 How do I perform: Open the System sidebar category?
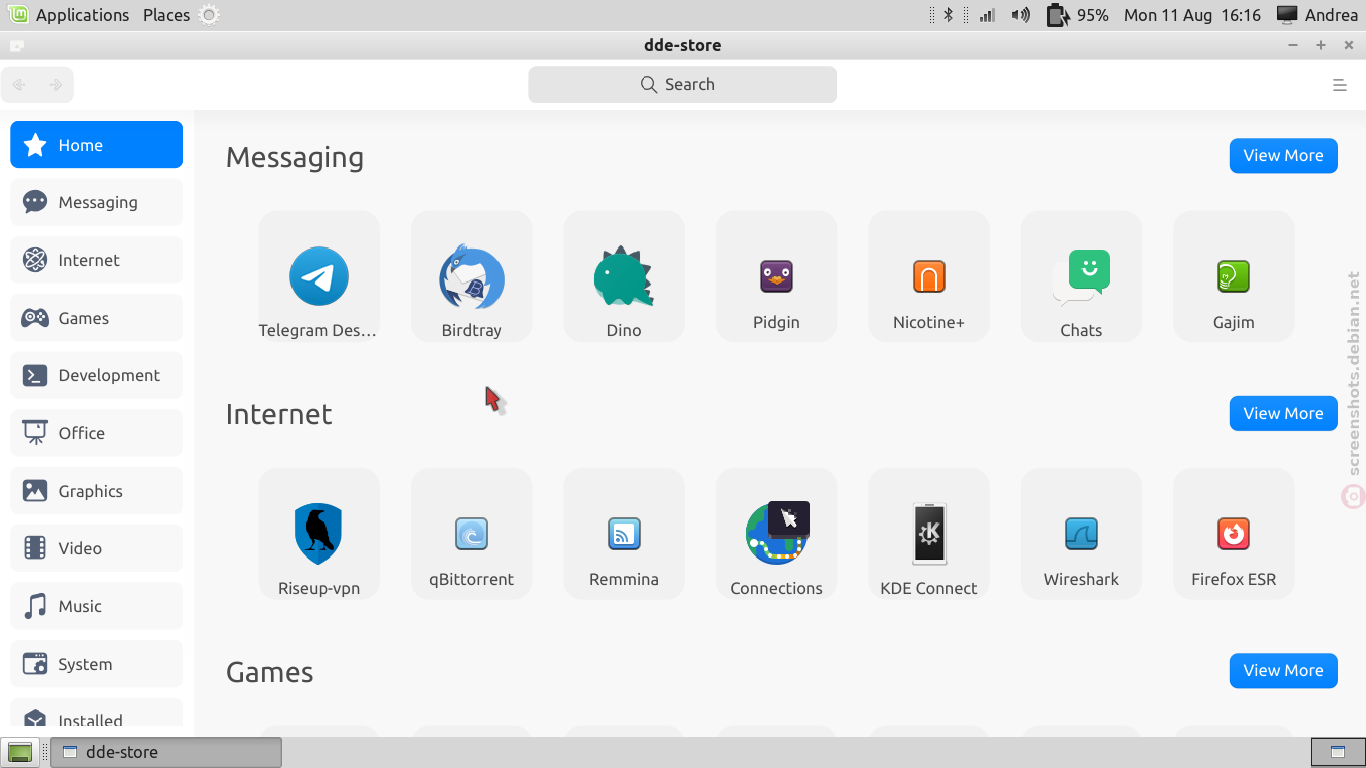tap(97, 664)
